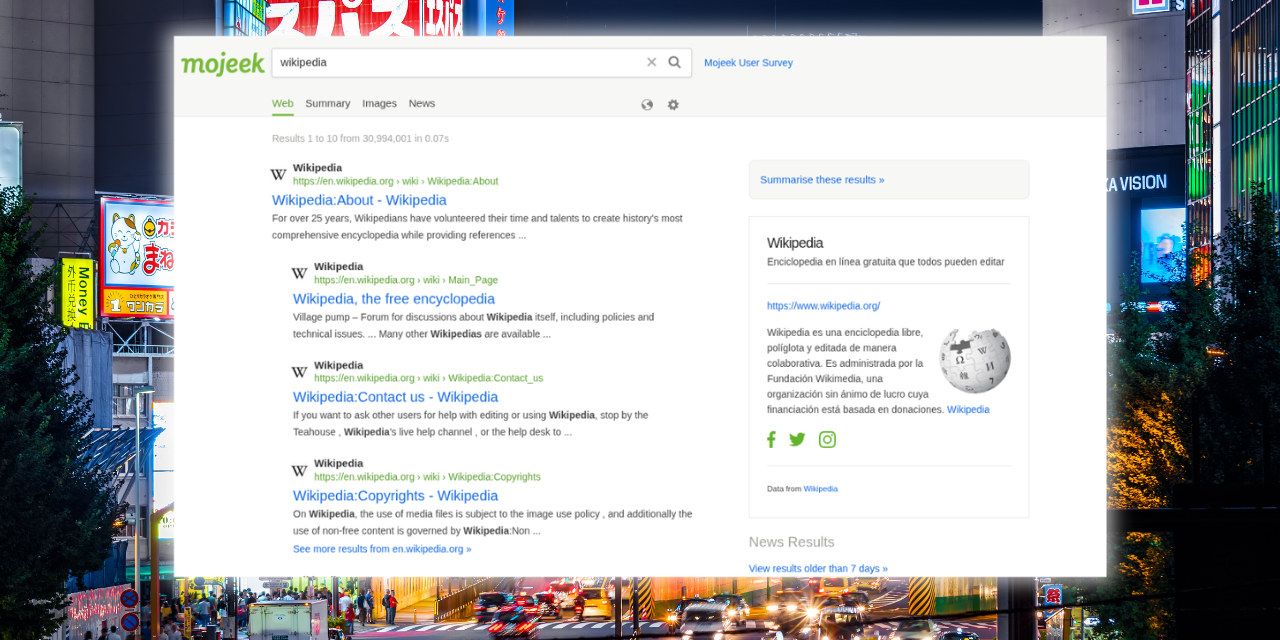Open the Mojeek User Survey link
The image size is (1280, 640).
click(x=748, y=62)
